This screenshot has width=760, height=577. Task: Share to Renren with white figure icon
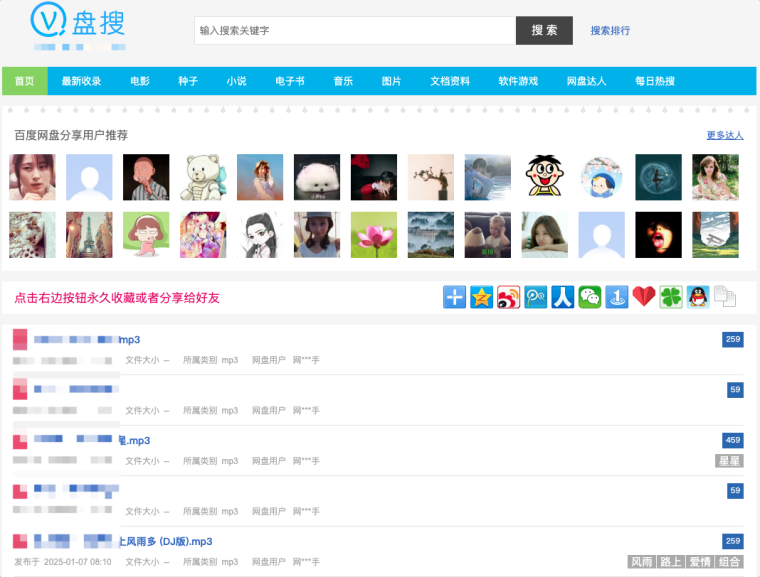(x=563, y=297)
